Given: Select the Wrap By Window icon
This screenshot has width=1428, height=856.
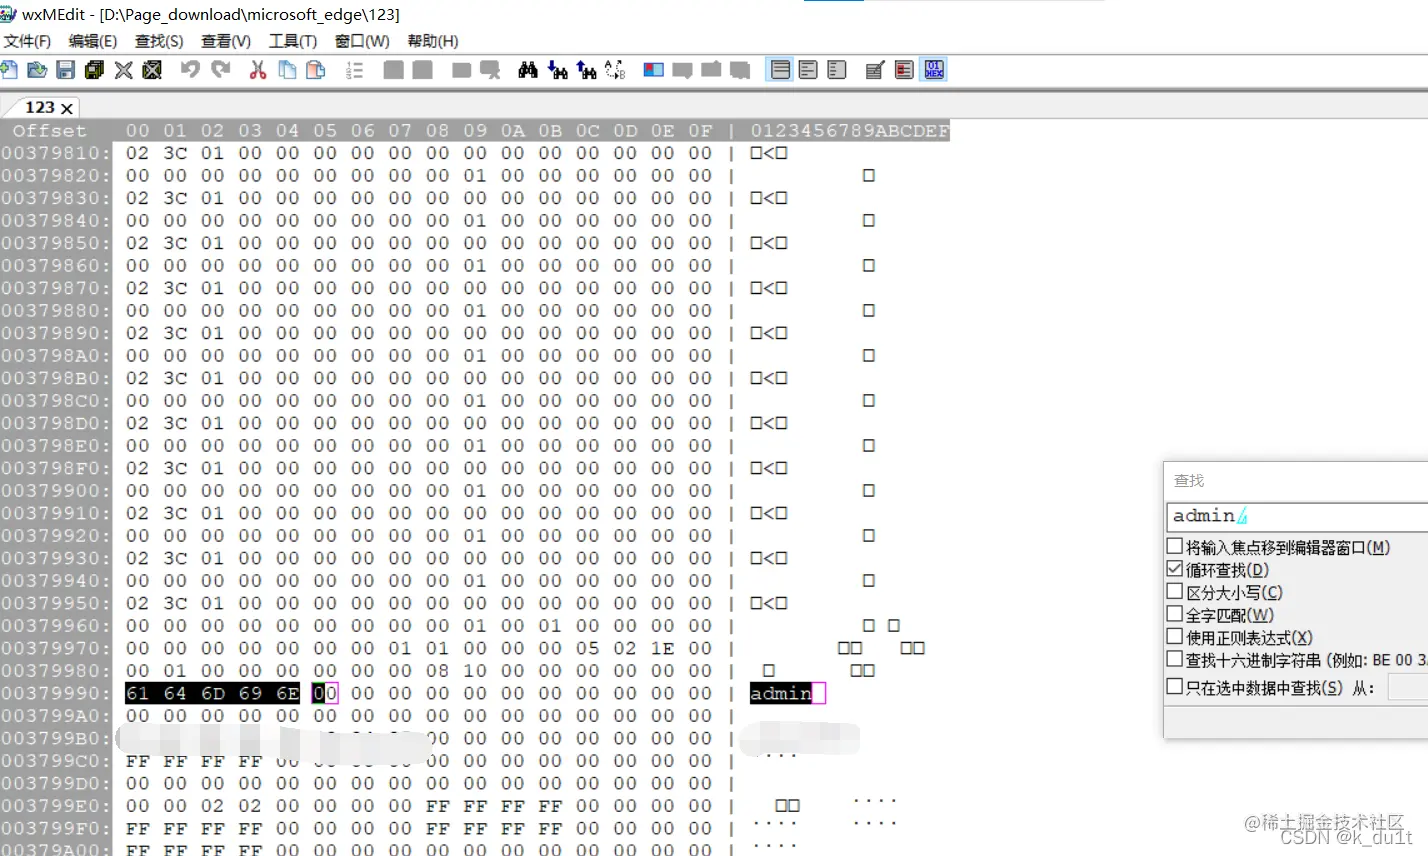Looking at the screenshot, I should 808,69.
